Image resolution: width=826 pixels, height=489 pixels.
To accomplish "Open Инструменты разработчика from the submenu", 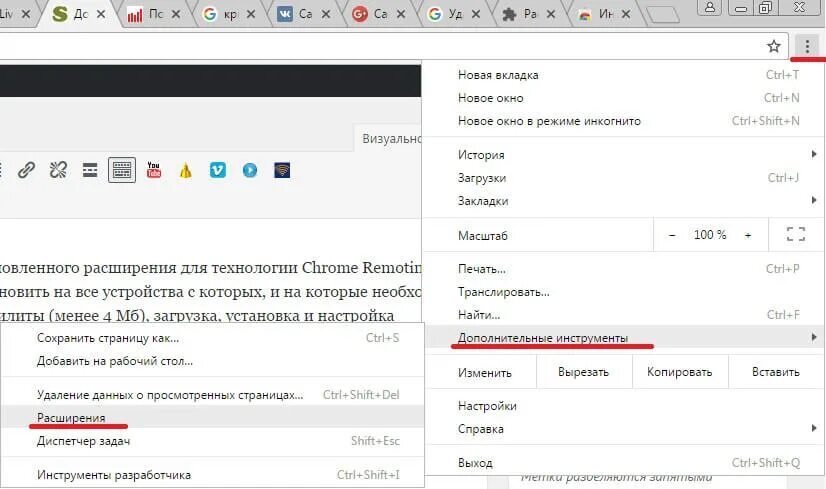I will 212,475.
